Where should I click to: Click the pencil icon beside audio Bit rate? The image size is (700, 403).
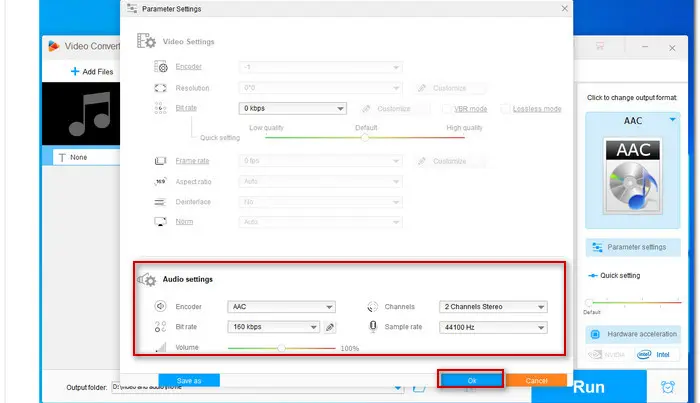329,327
